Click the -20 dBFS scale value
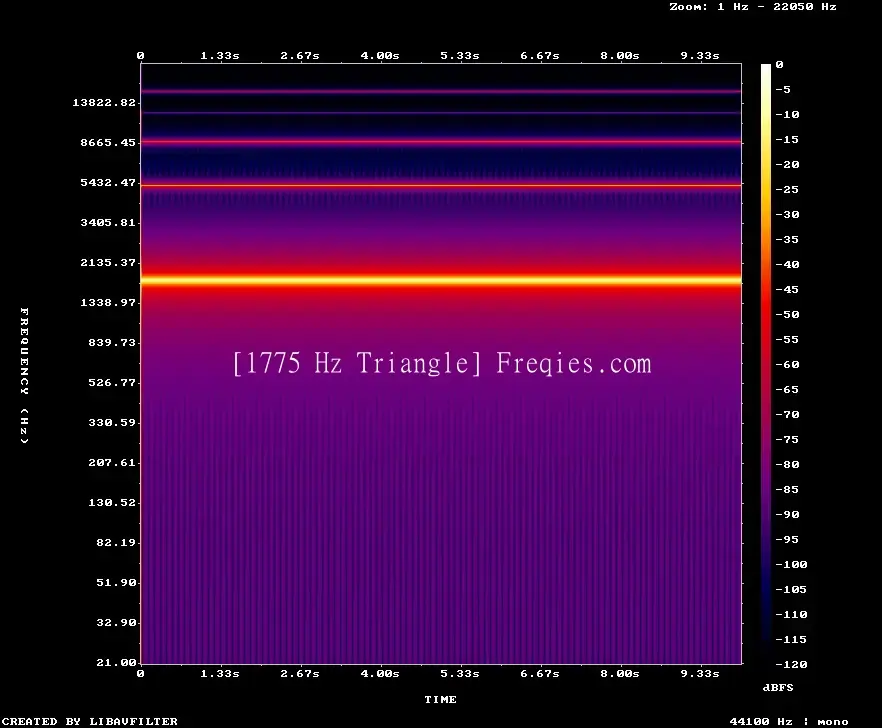 coord(787,164)
